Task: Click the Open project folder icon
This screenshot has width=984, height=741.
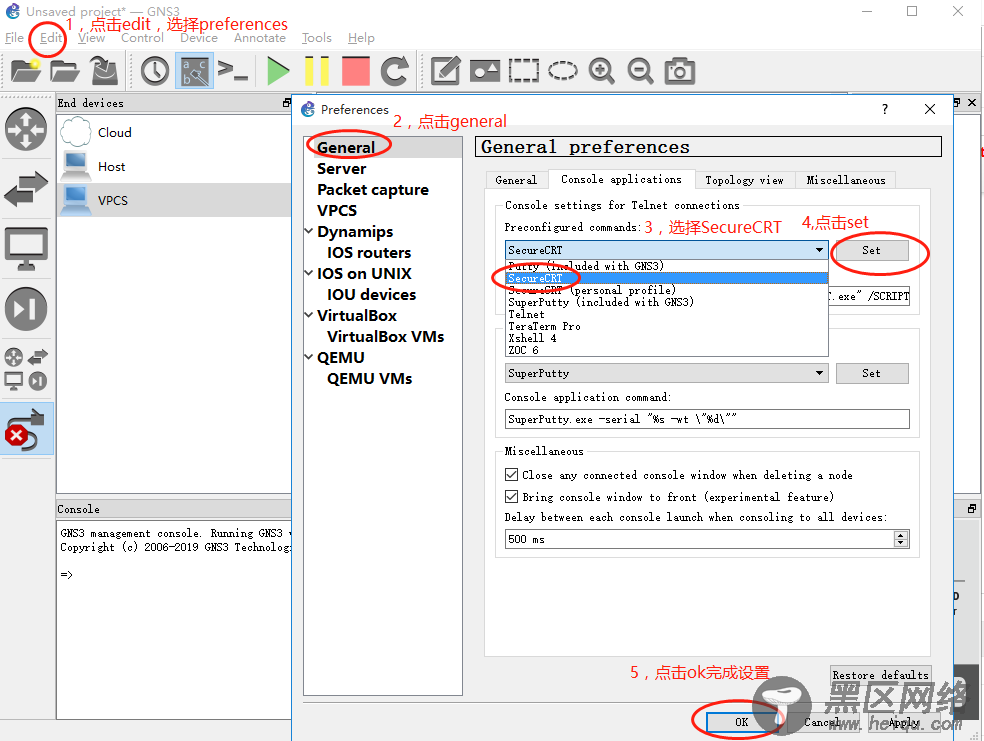Action: (65, 70)
